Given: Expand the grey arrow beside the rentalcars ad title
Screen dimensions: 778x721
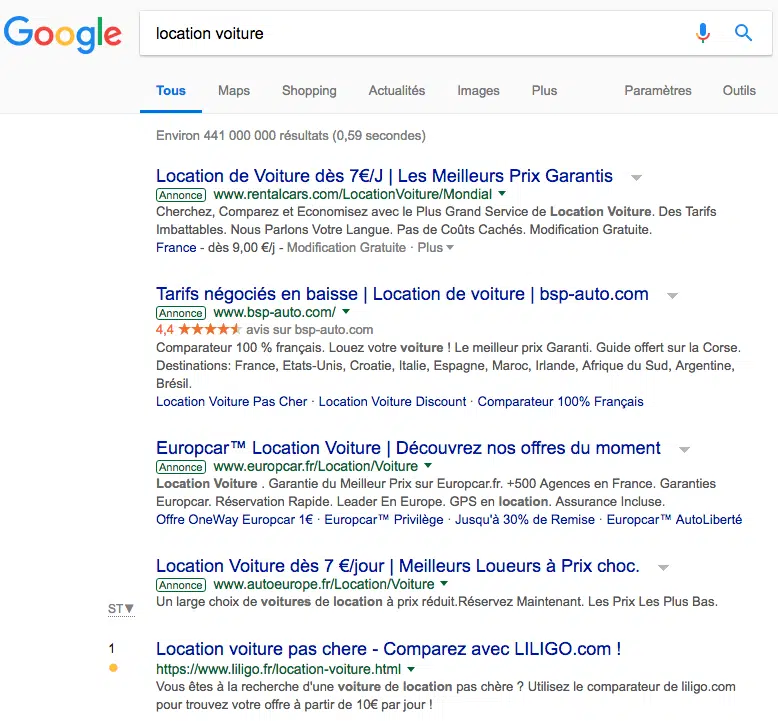Looking at the screenshot, I should tap(636, 177).
